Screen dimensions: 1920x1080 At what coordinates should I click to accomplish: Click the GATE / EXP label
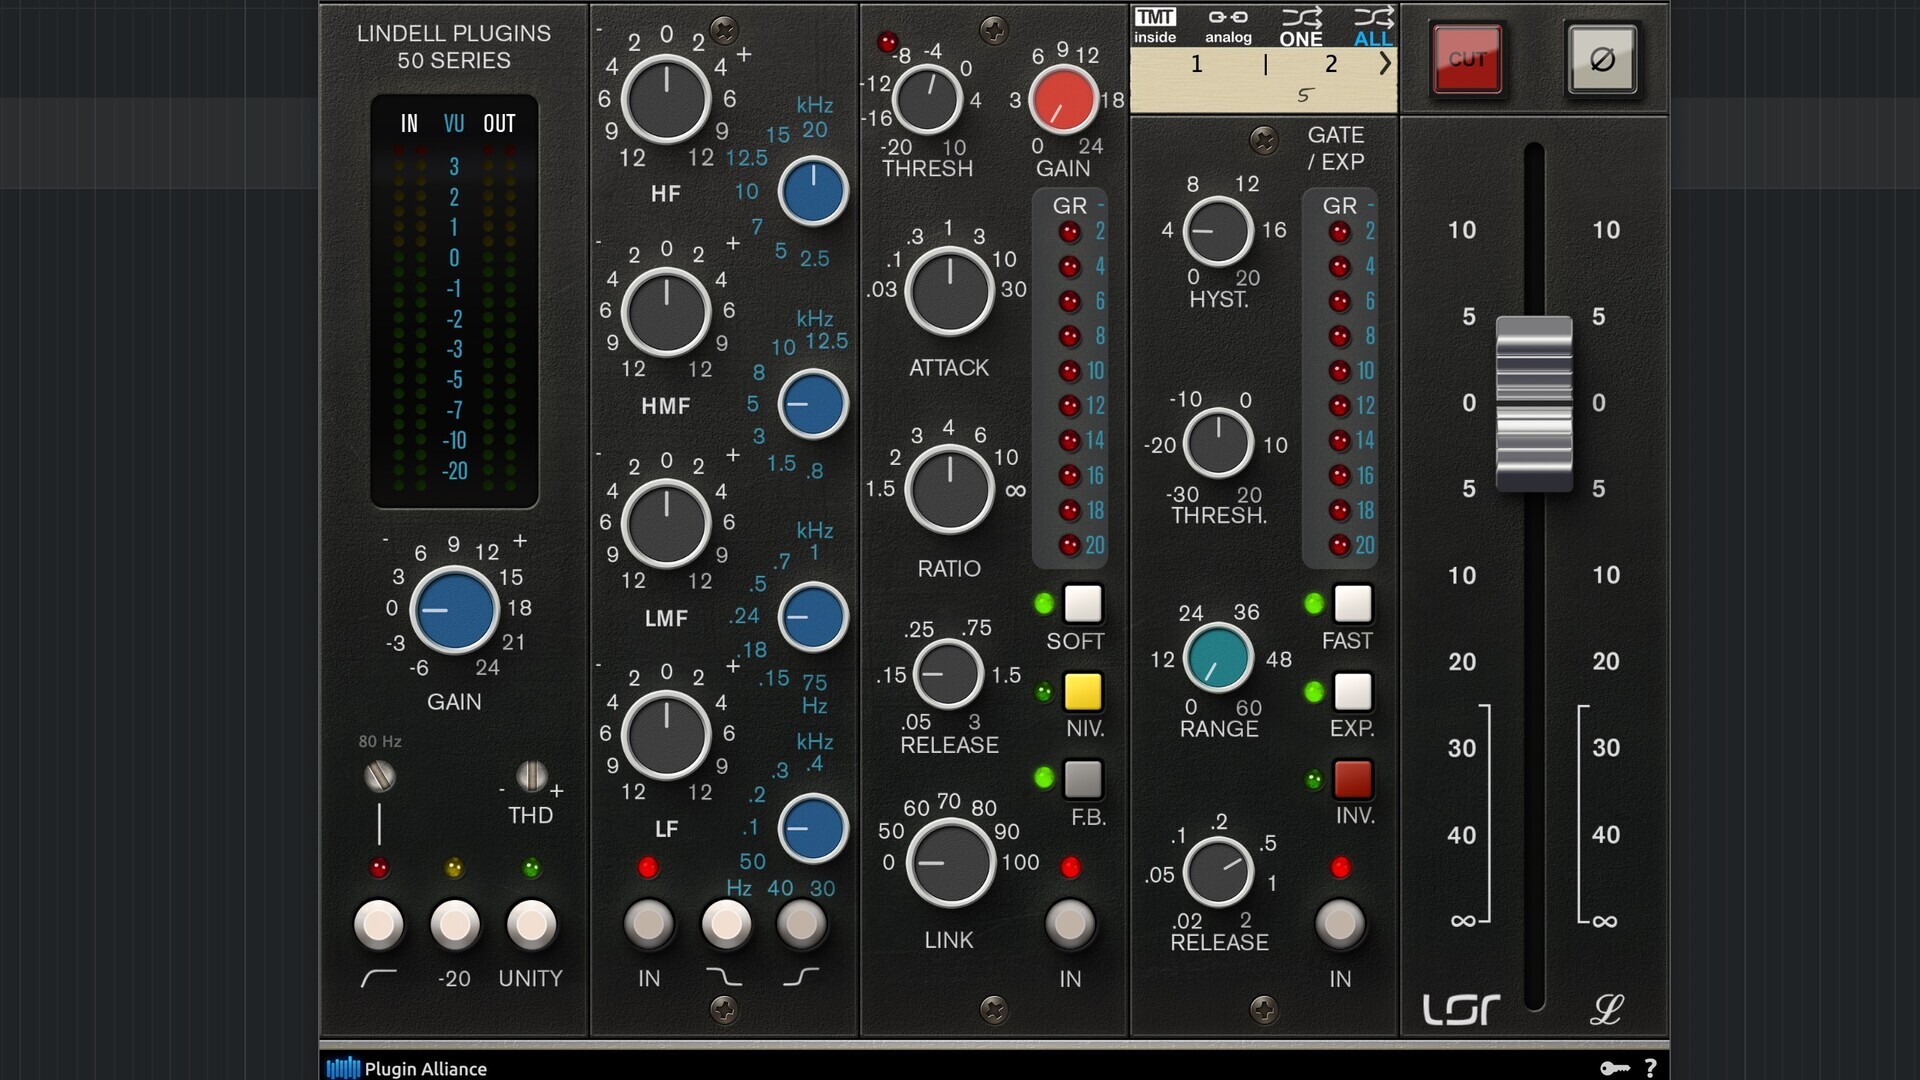pyautogui.click(x=1335, y=148)
